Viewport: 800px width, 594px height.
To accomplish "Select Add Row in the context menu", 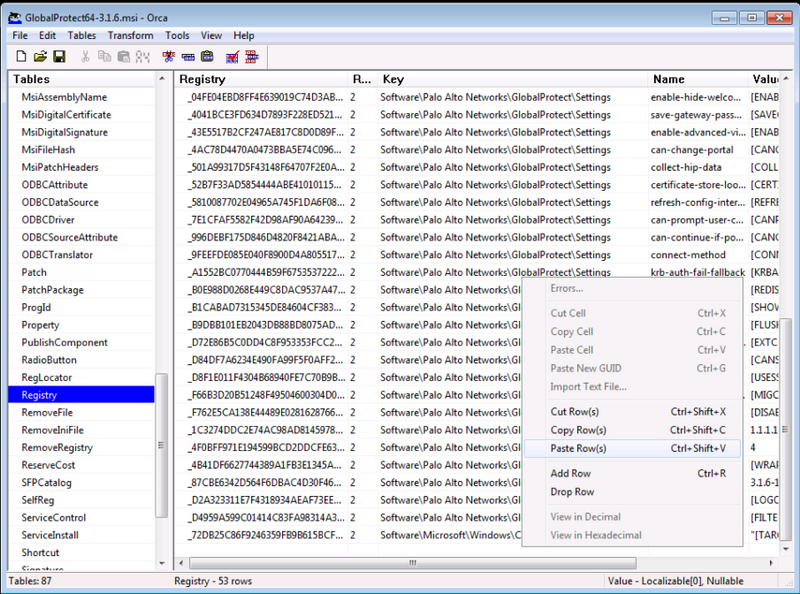I will pos(570,473).
